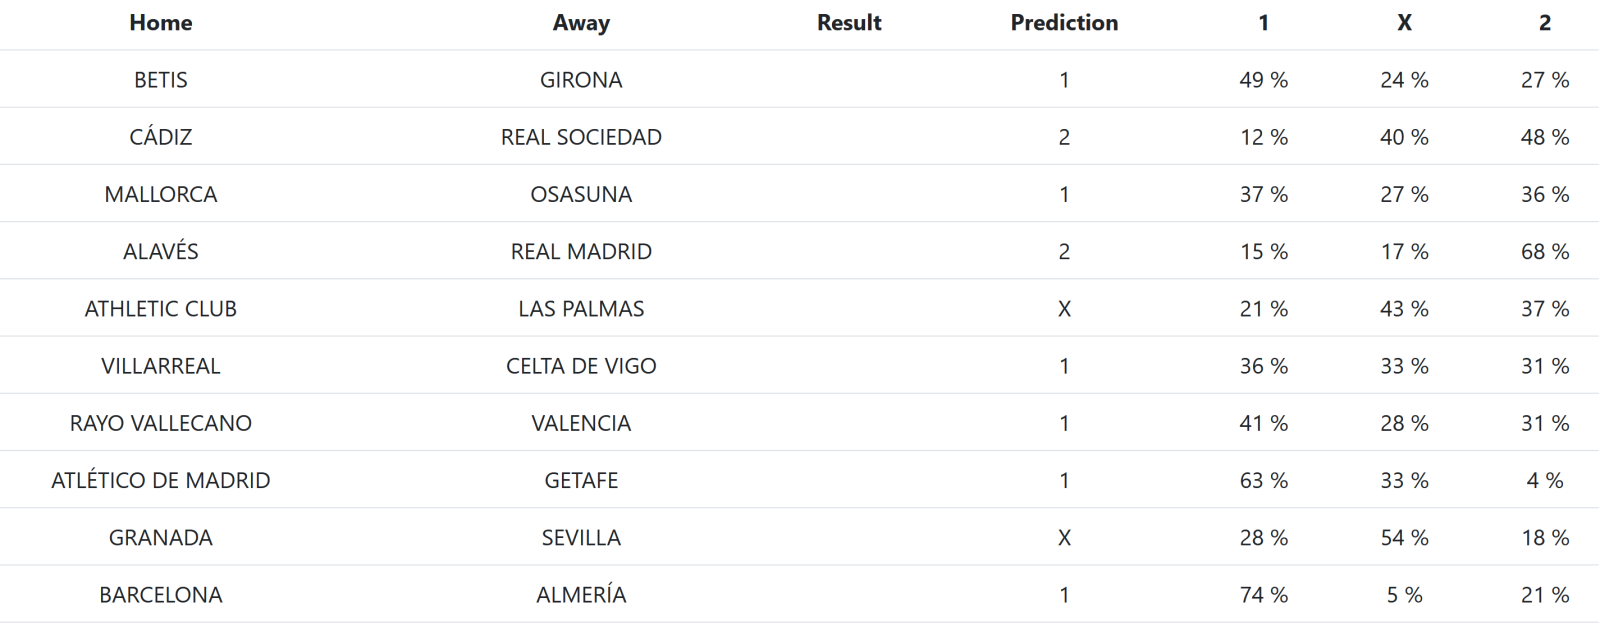Select the ATHLETIC CLUB row
Viewport: 1600px width, 630px height.
[800, 308]
